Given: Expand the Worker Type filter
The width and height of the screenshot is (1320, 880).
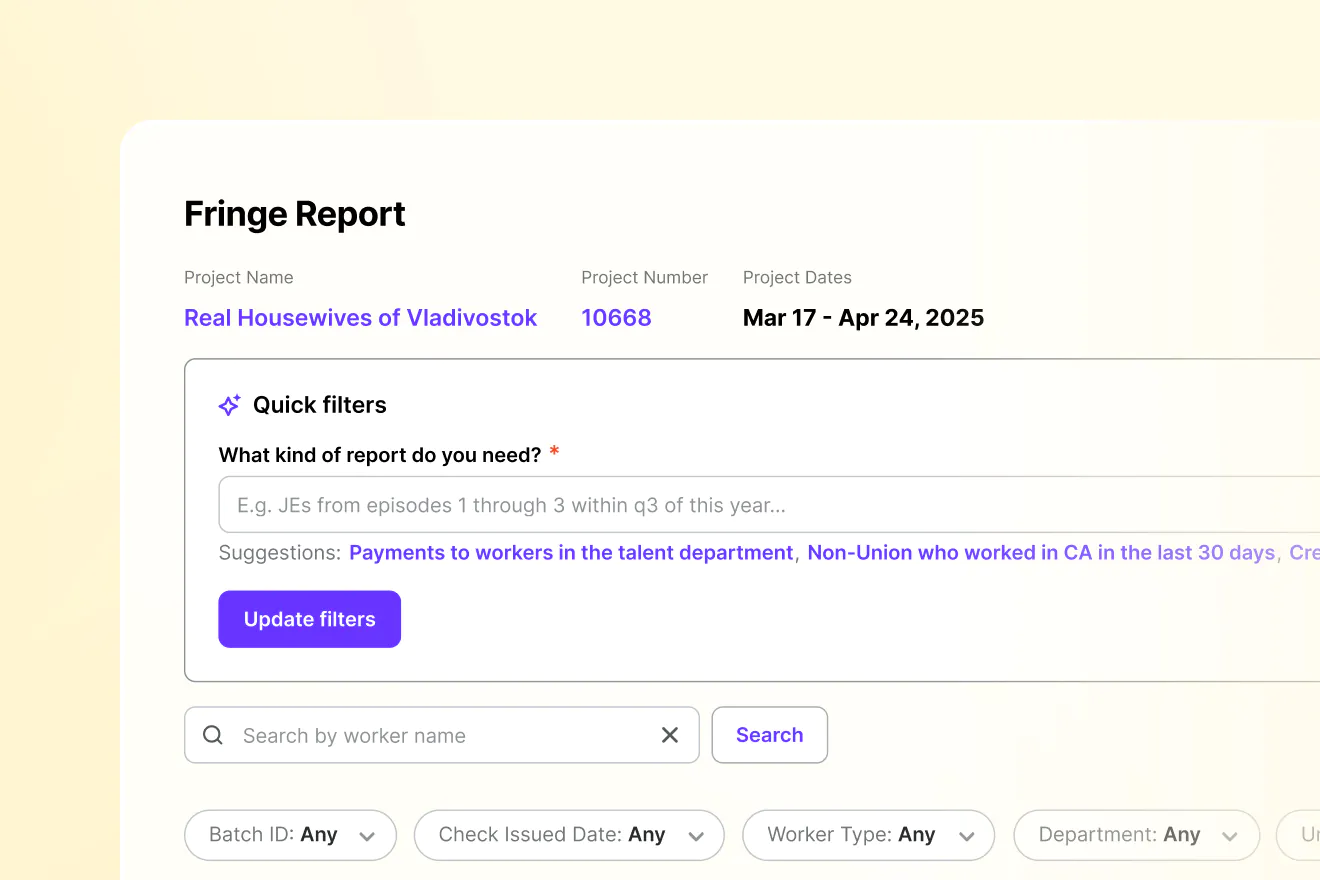Looking at the screenshot, I should (x=868, y=835).
